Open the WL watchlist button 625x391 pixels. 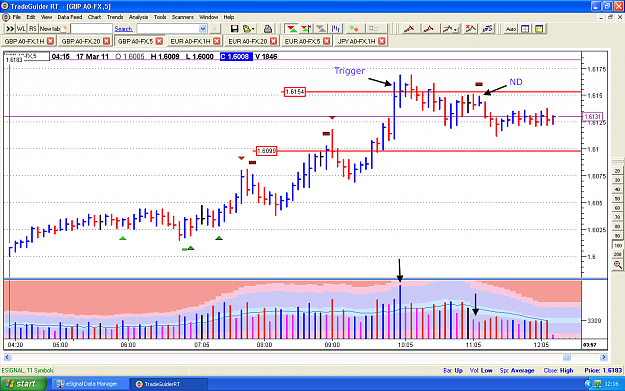point(21,29)
